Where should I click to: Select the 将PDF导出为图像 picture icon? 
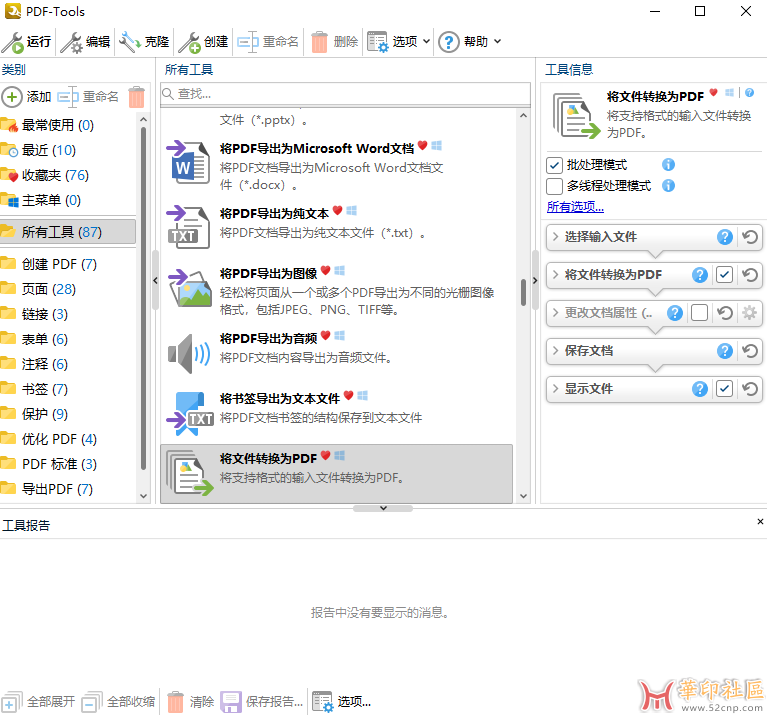(x=190, y=288)
